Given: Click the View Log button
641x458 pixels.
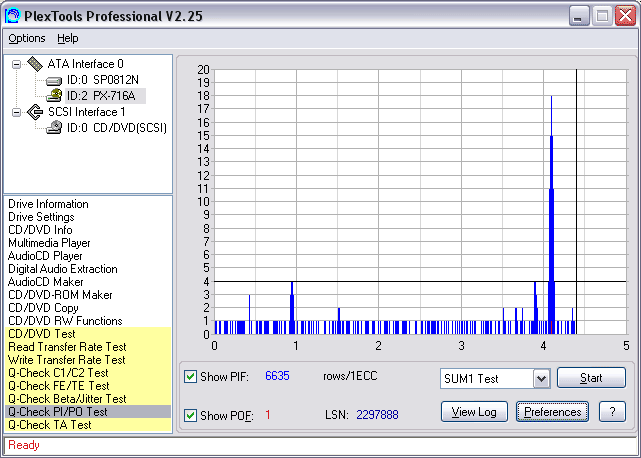Looking at the screenshot, I should click(474, 412).
